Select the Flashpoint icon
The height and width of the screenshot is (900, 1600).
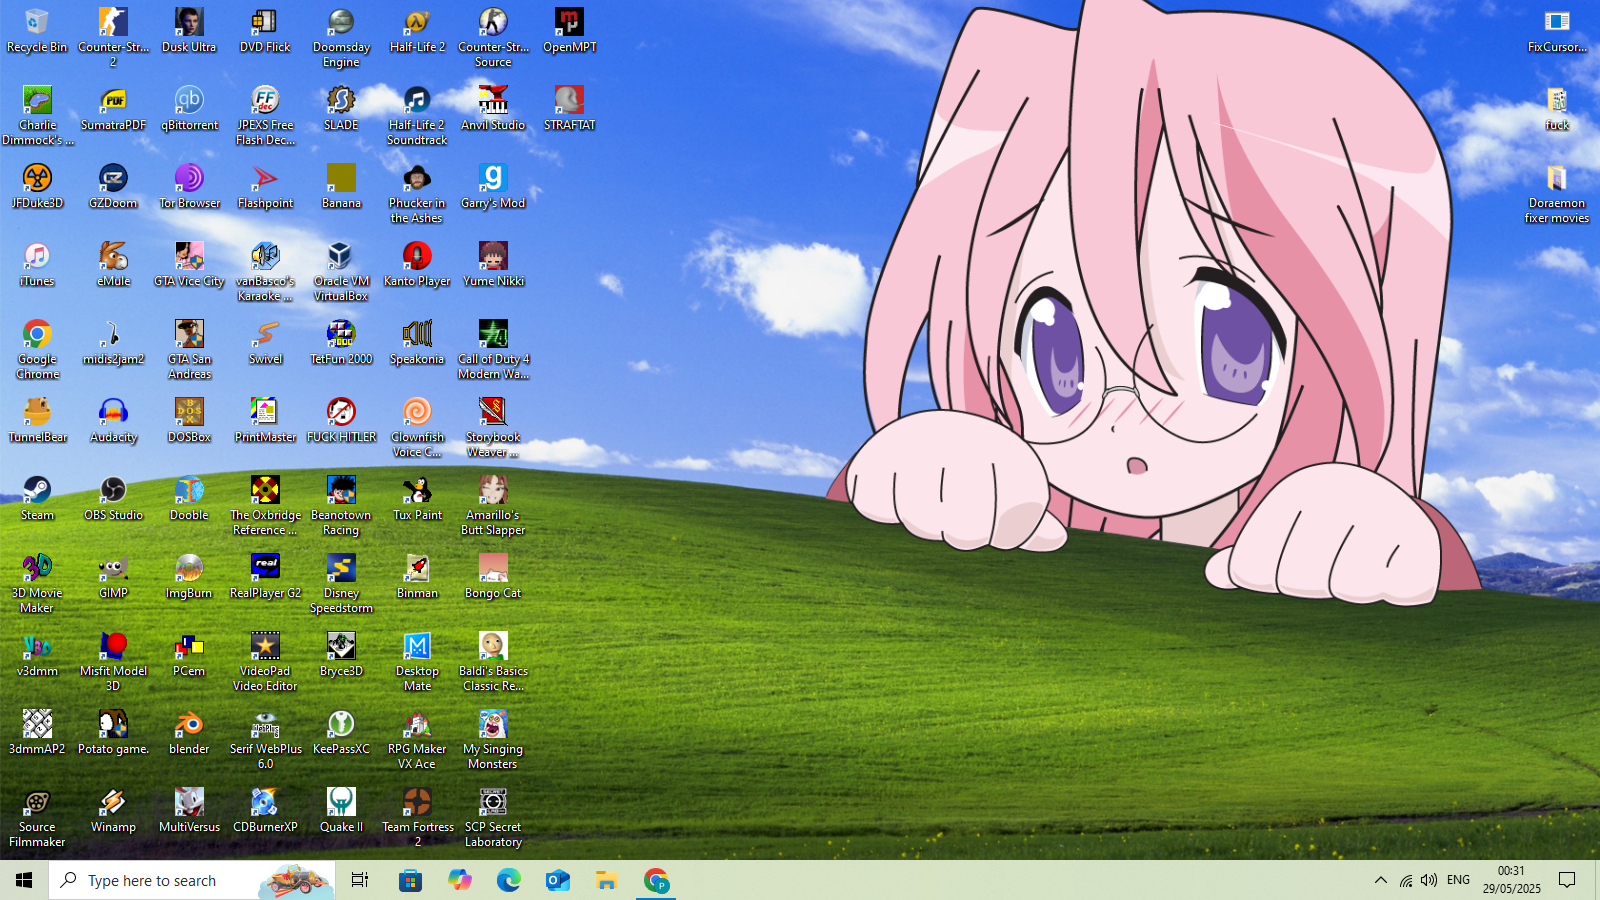click(x=265, y=187)
